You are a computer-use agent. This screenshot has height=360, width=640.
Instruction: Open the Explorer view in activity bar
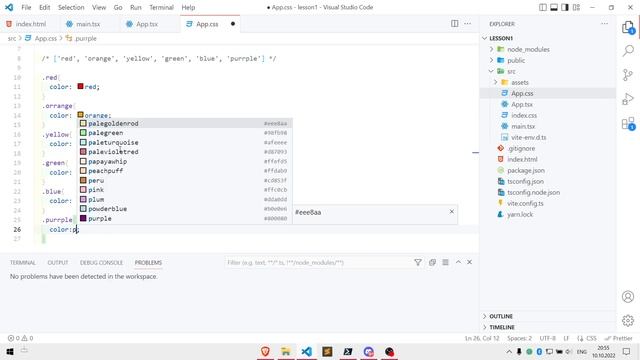[628, 28]
